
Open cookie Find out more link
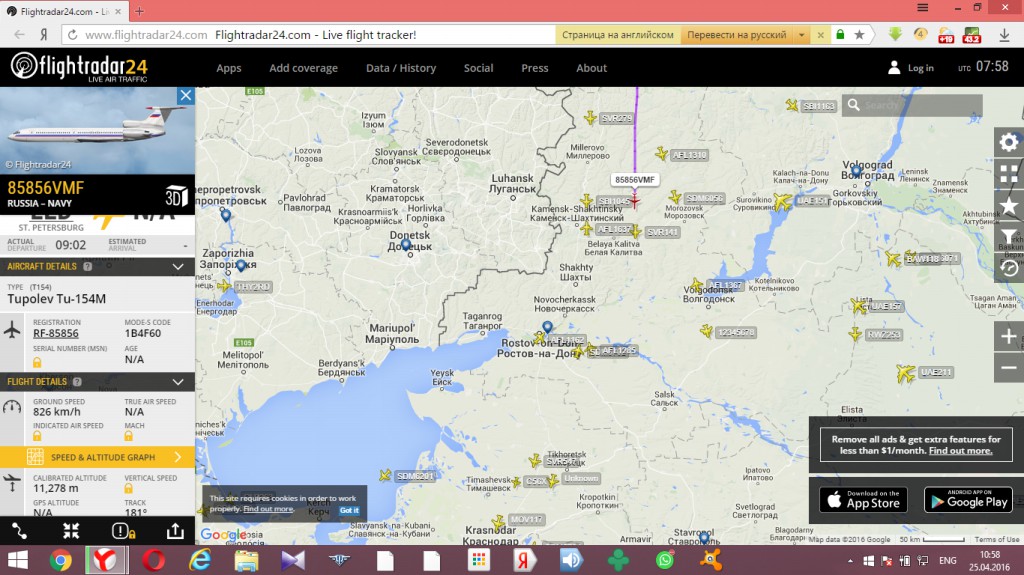[x=268, y=509]
